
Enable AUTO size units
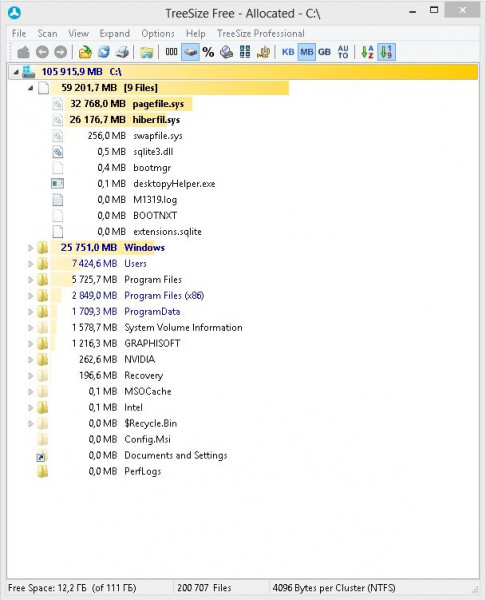(x=343, y=52)
